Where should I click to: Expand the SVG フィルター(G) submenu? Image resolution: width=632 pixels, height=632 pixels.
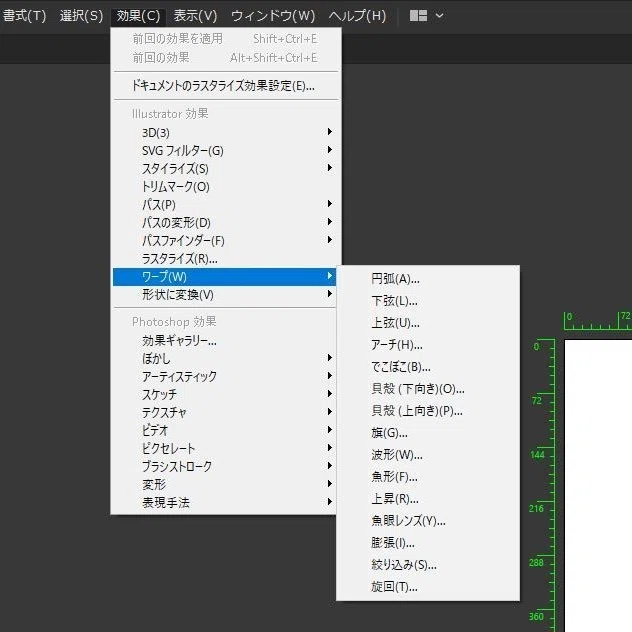[226, 150]
